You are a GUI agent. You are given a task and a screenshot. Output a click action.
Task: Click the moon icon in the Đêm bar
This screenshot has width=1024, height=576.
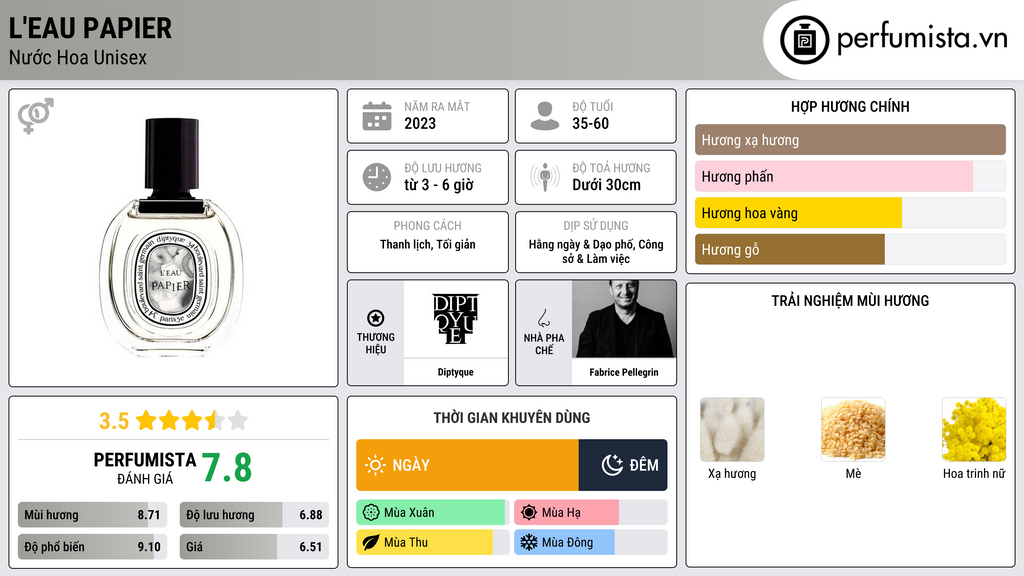point(612,465)
